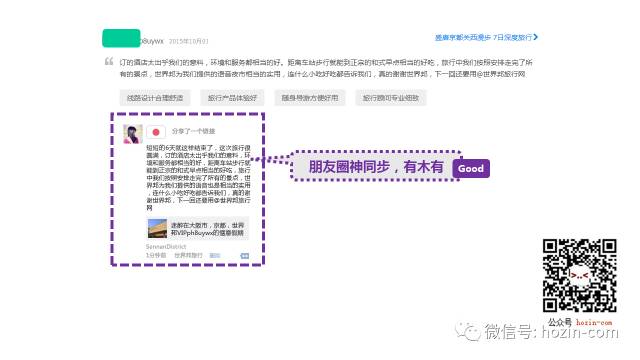Click the 朋友圈神同步 callout banner
Image resolution: width=640 pixels, height=360 pixels.
[376, 167]
